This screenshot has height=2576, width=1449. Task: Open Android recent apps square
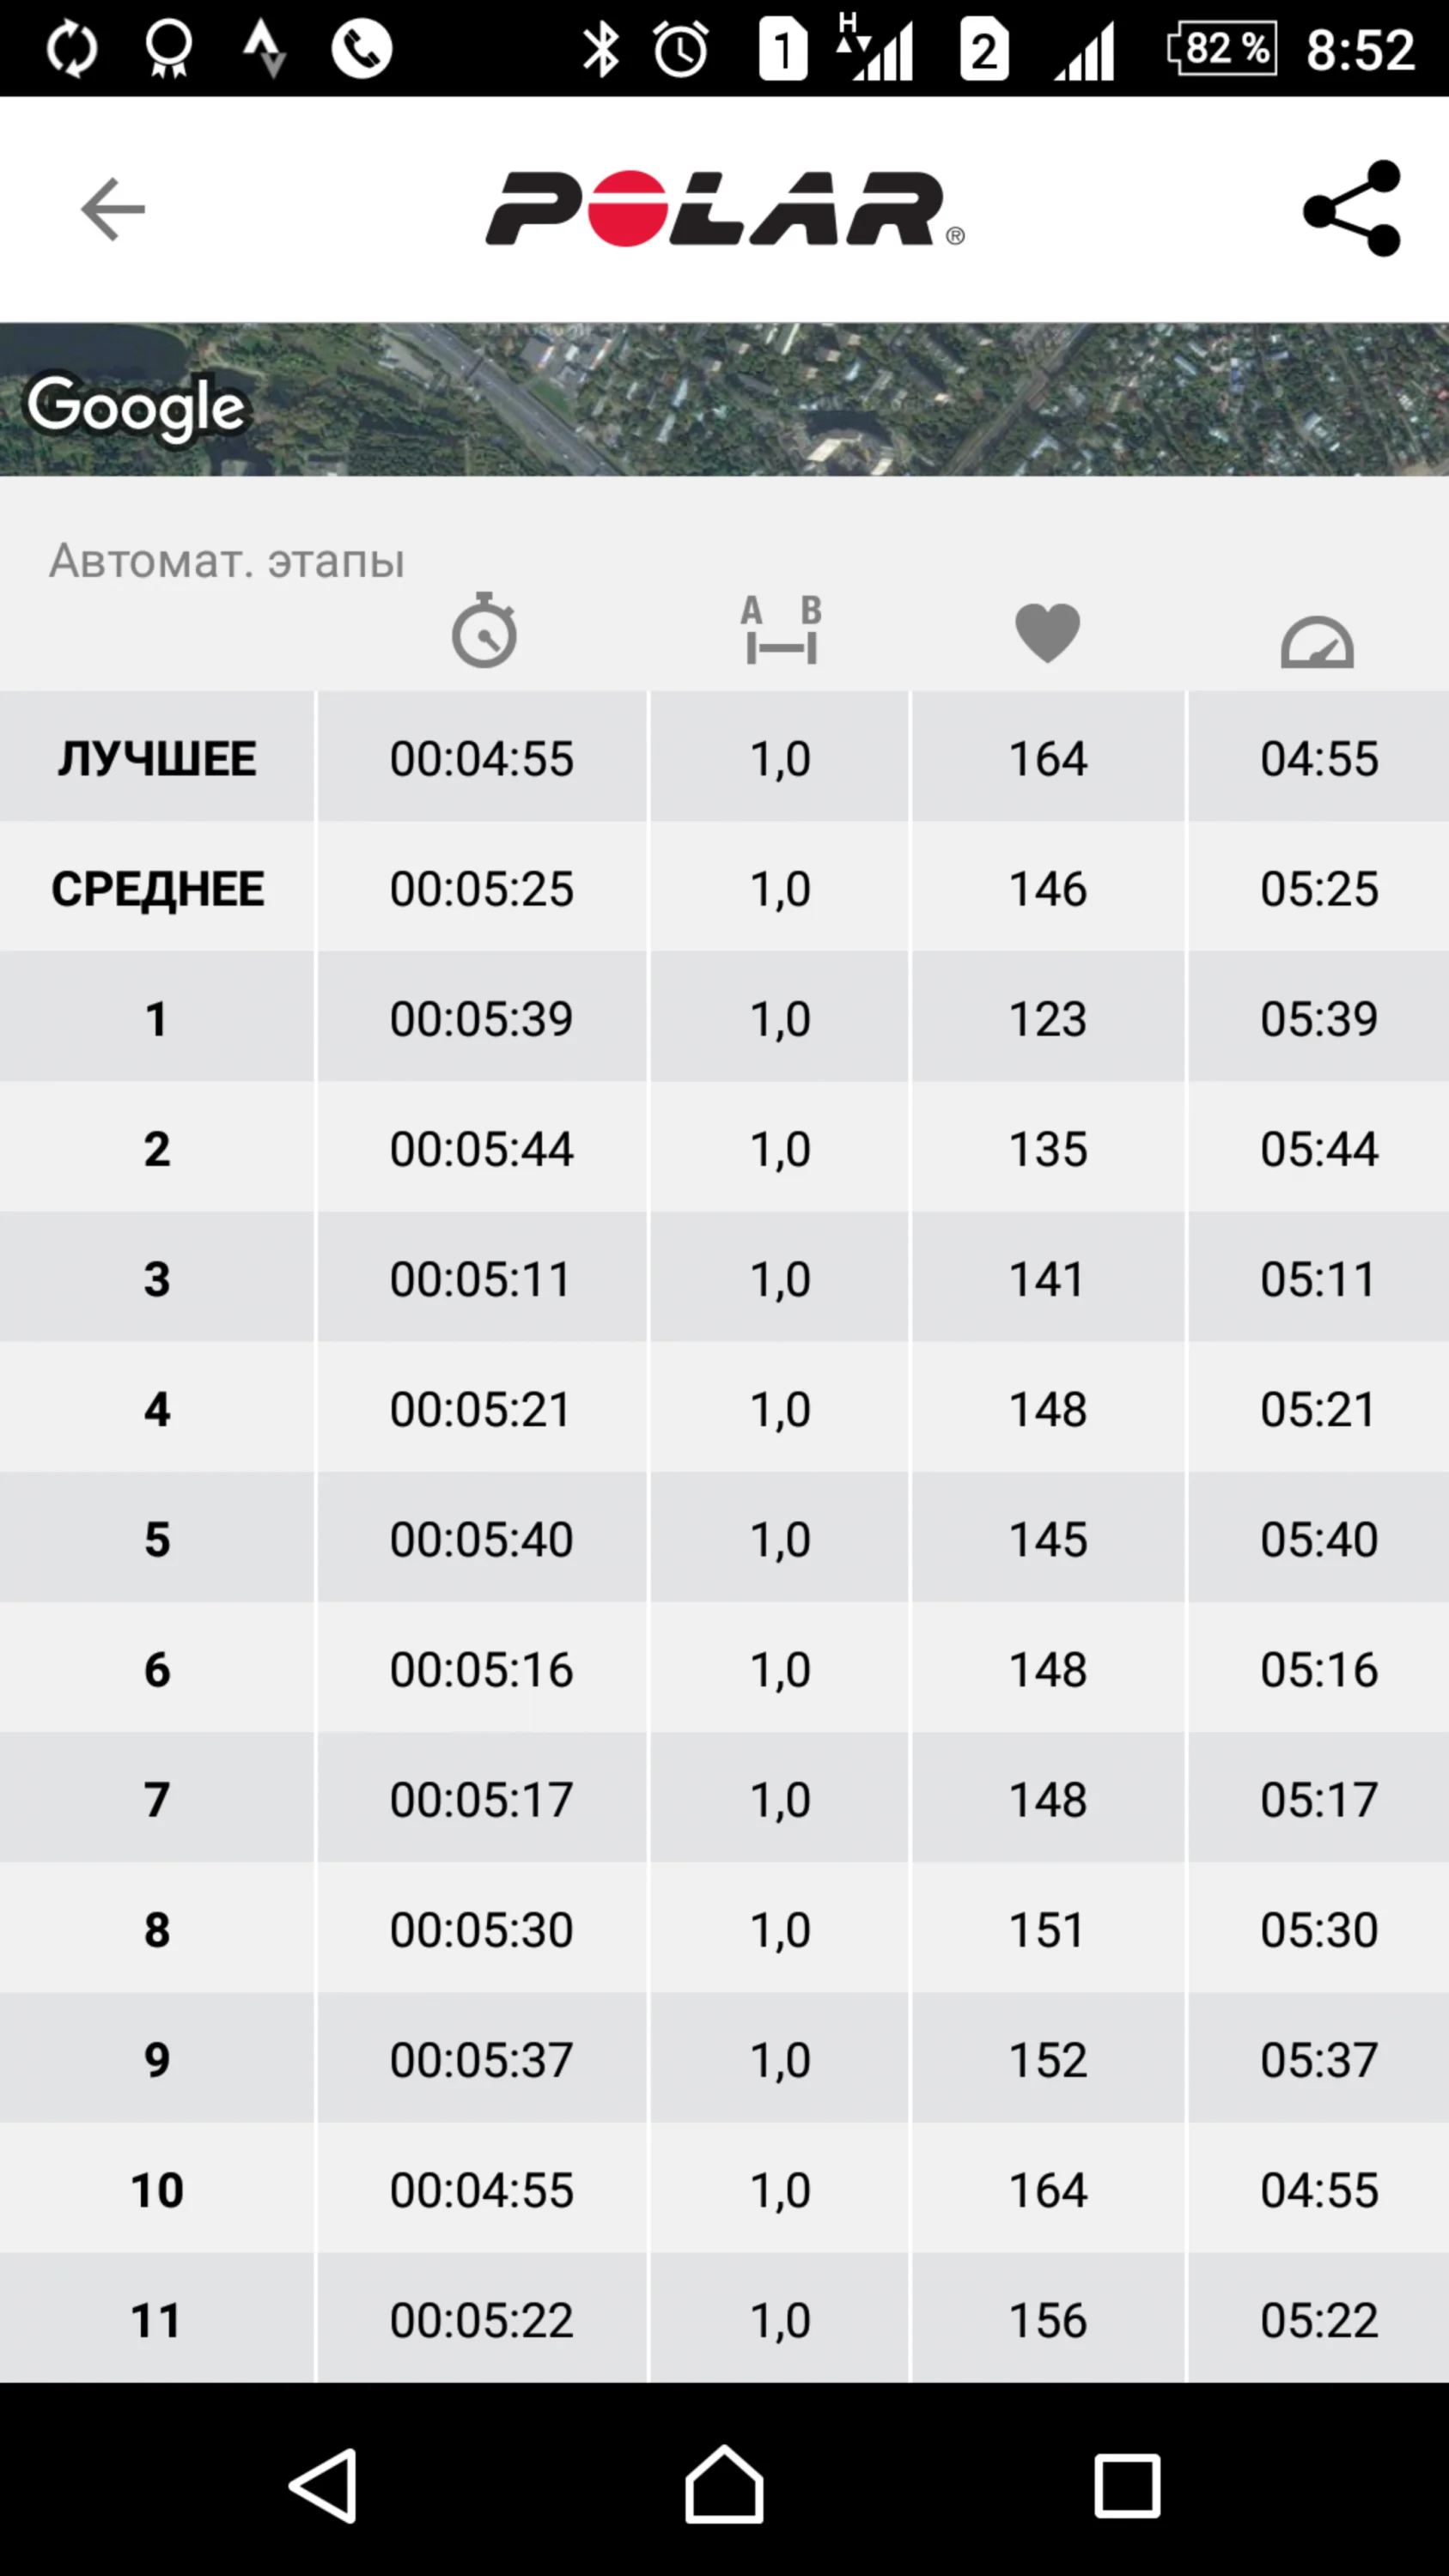[1126, 2485]
